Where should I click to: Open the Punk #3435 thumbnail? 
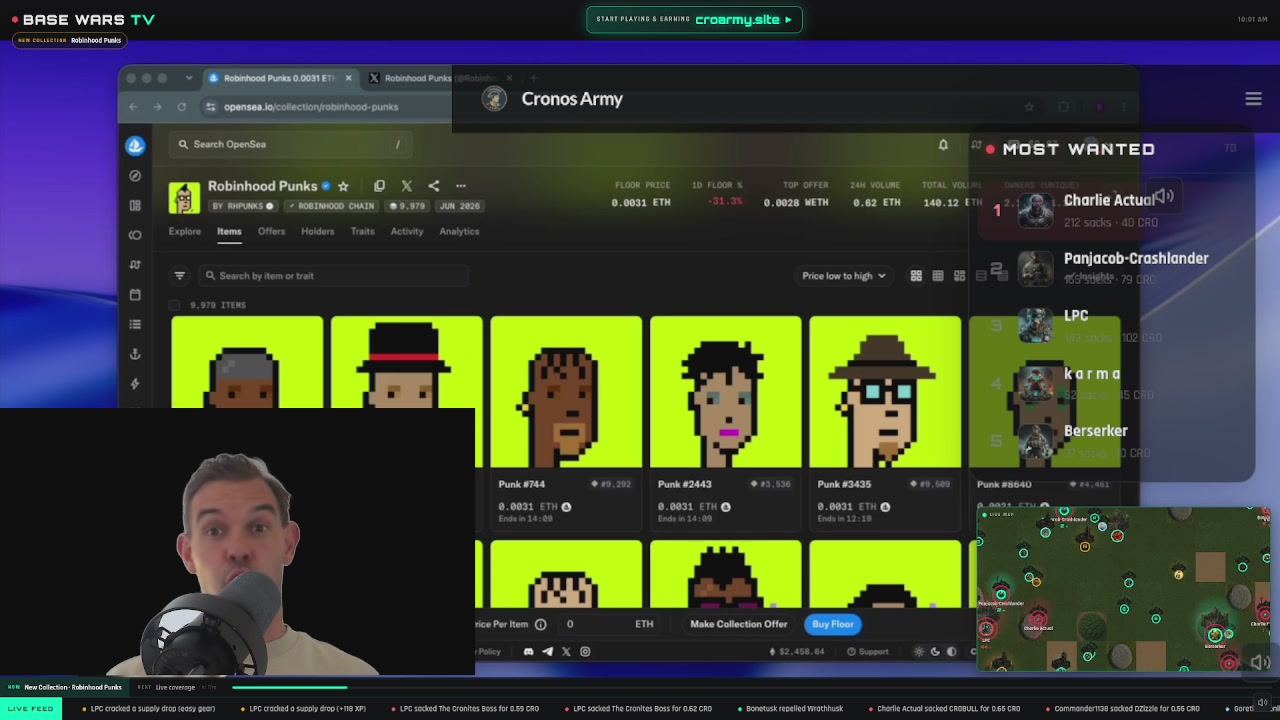(885, 392)
